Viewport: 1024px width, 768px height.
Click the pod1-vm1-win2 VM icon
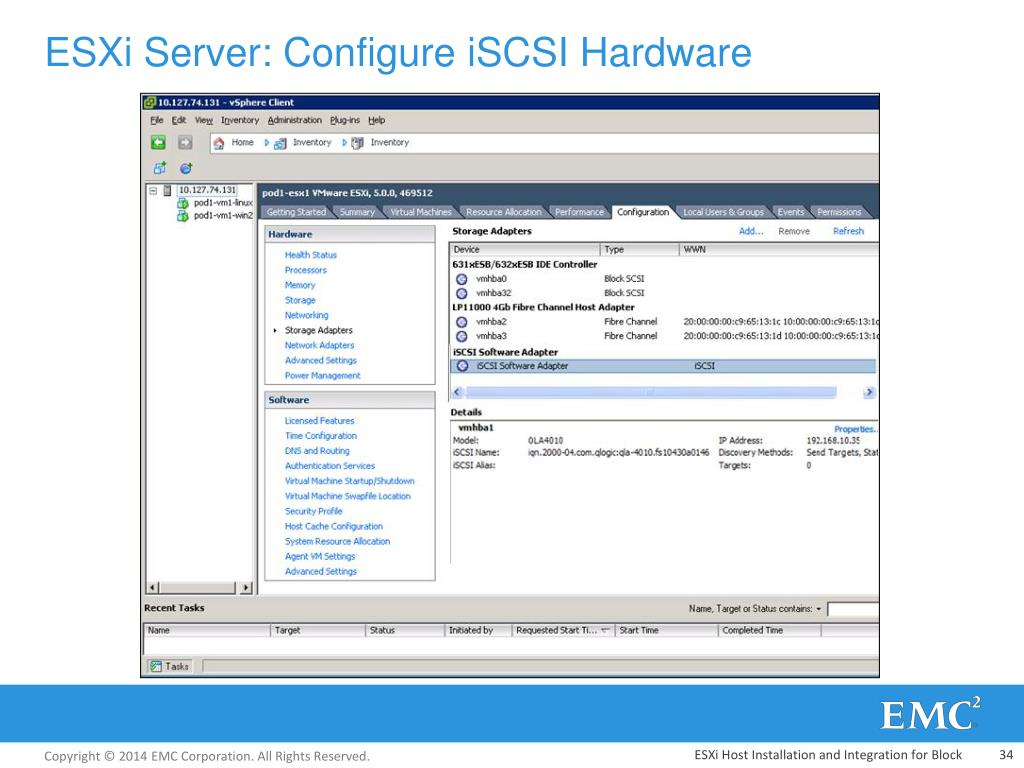pyautogui.click(x=183, y=216)
